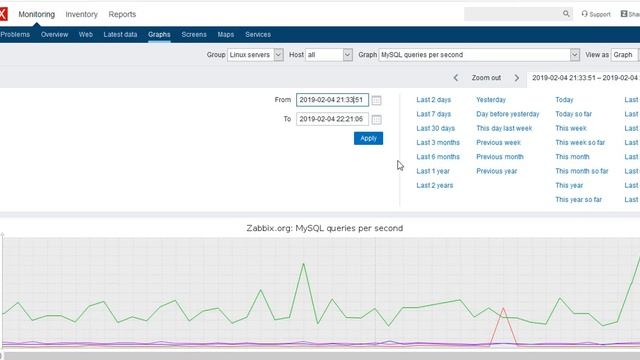Select Last 2 years range
Viewport: 640px width, 360px height.
435,185
